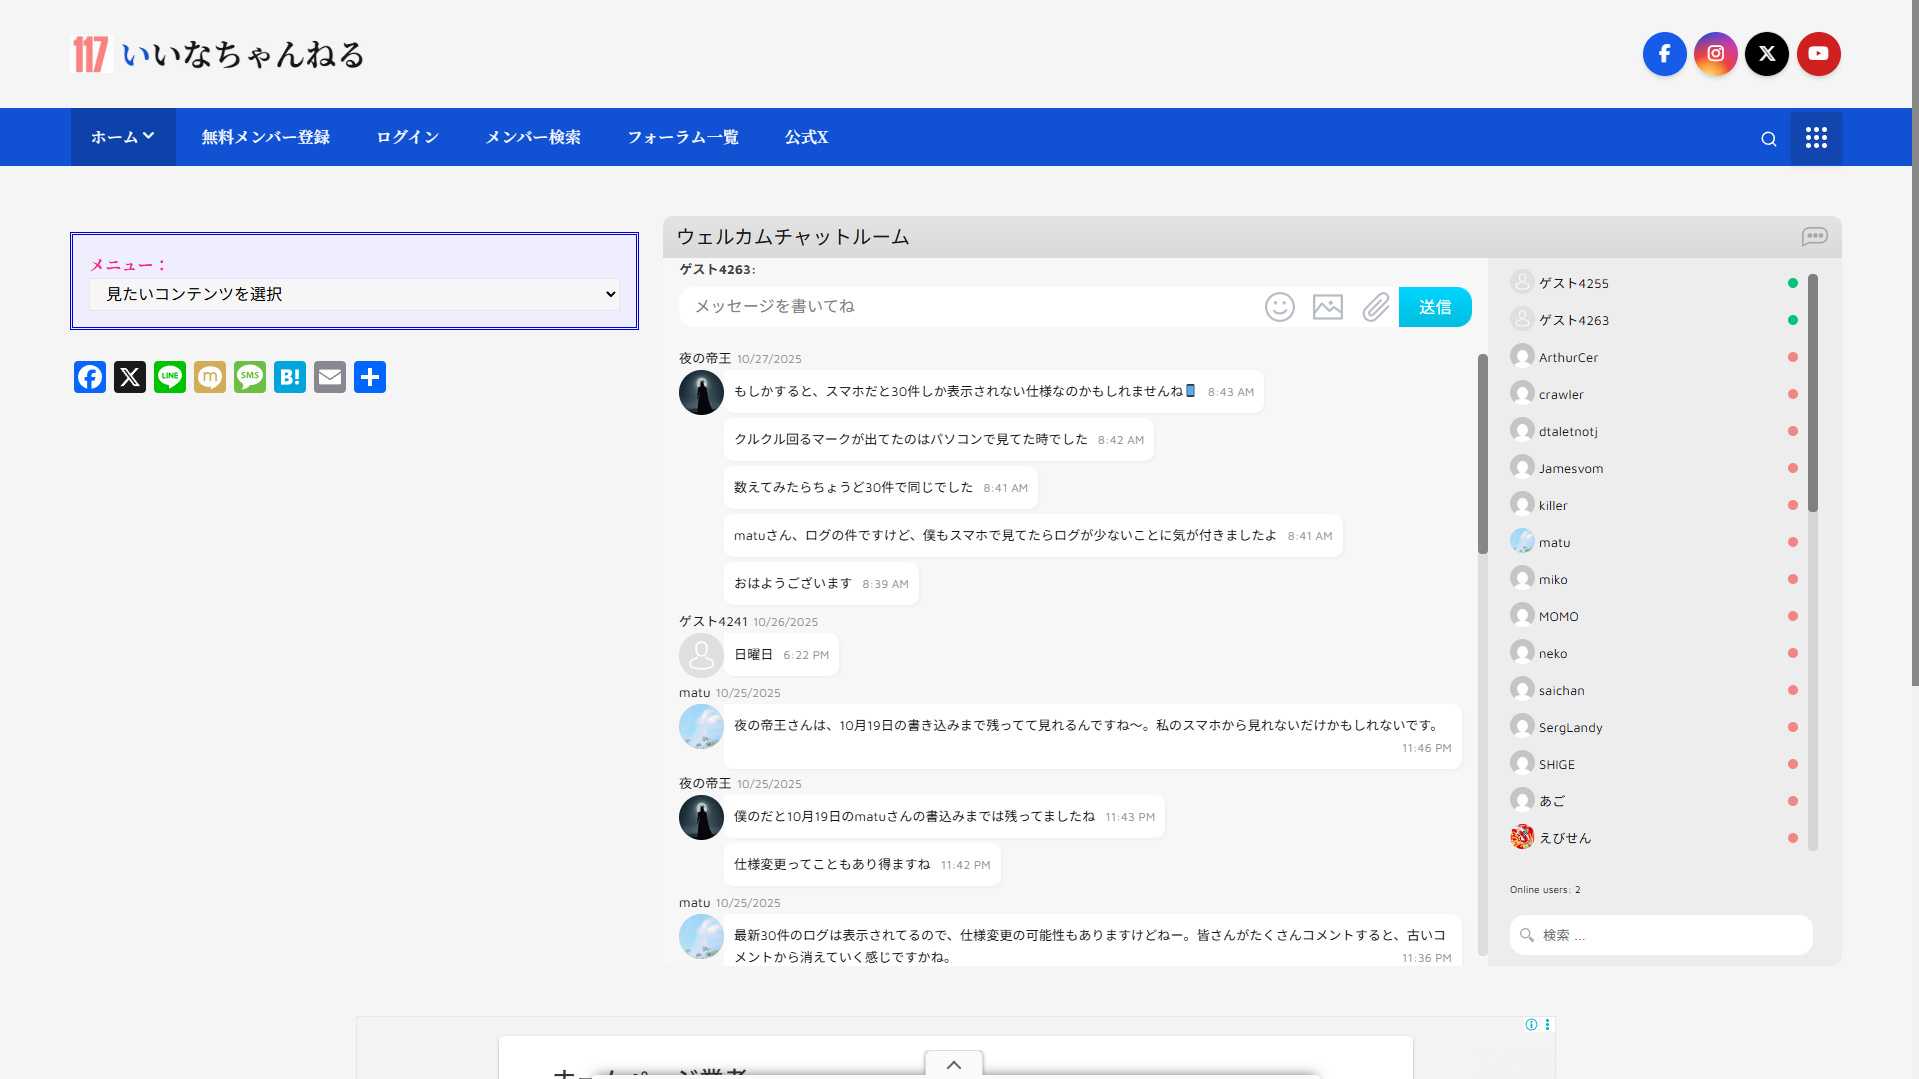The image size is (1919, 1079).
Task: Click the paperclip attachment icon
Action: (1376, 307)
